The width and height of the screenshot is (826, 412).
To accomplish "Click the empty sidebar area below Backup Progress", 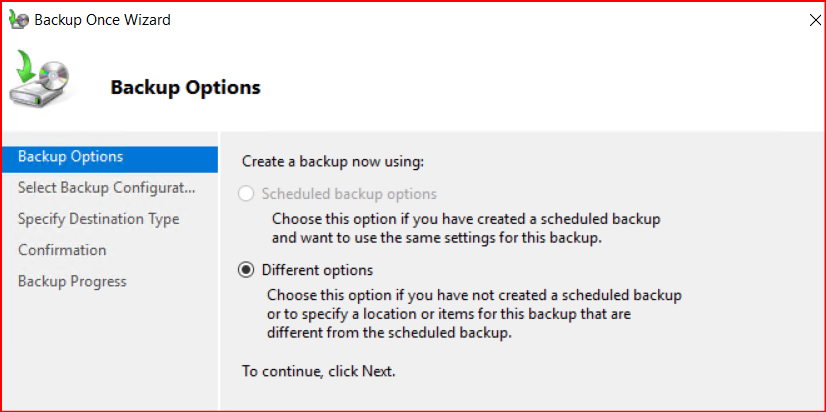I will point(108,350).
